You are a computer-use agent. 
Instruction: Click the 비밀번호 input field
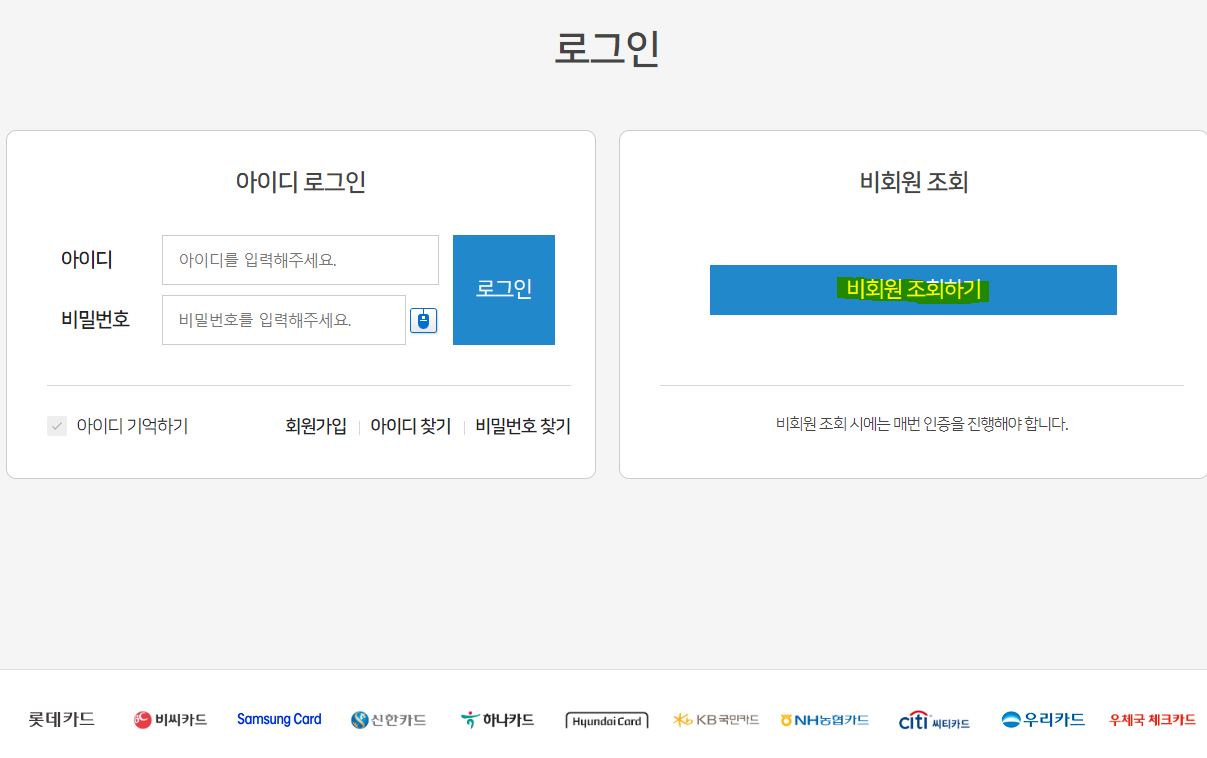pos(283,319)
